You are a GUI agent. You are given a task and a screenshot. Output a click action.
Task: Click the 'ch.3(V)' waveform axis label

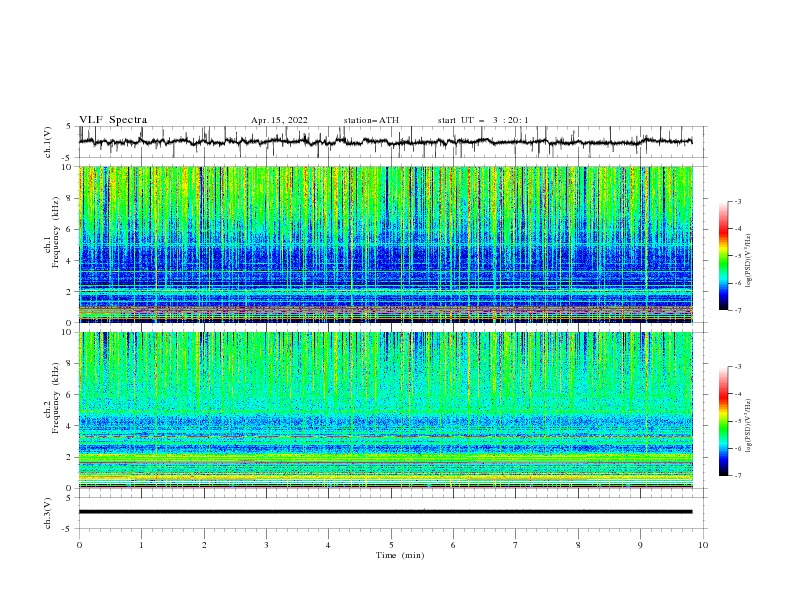click(x=48, y=513)
